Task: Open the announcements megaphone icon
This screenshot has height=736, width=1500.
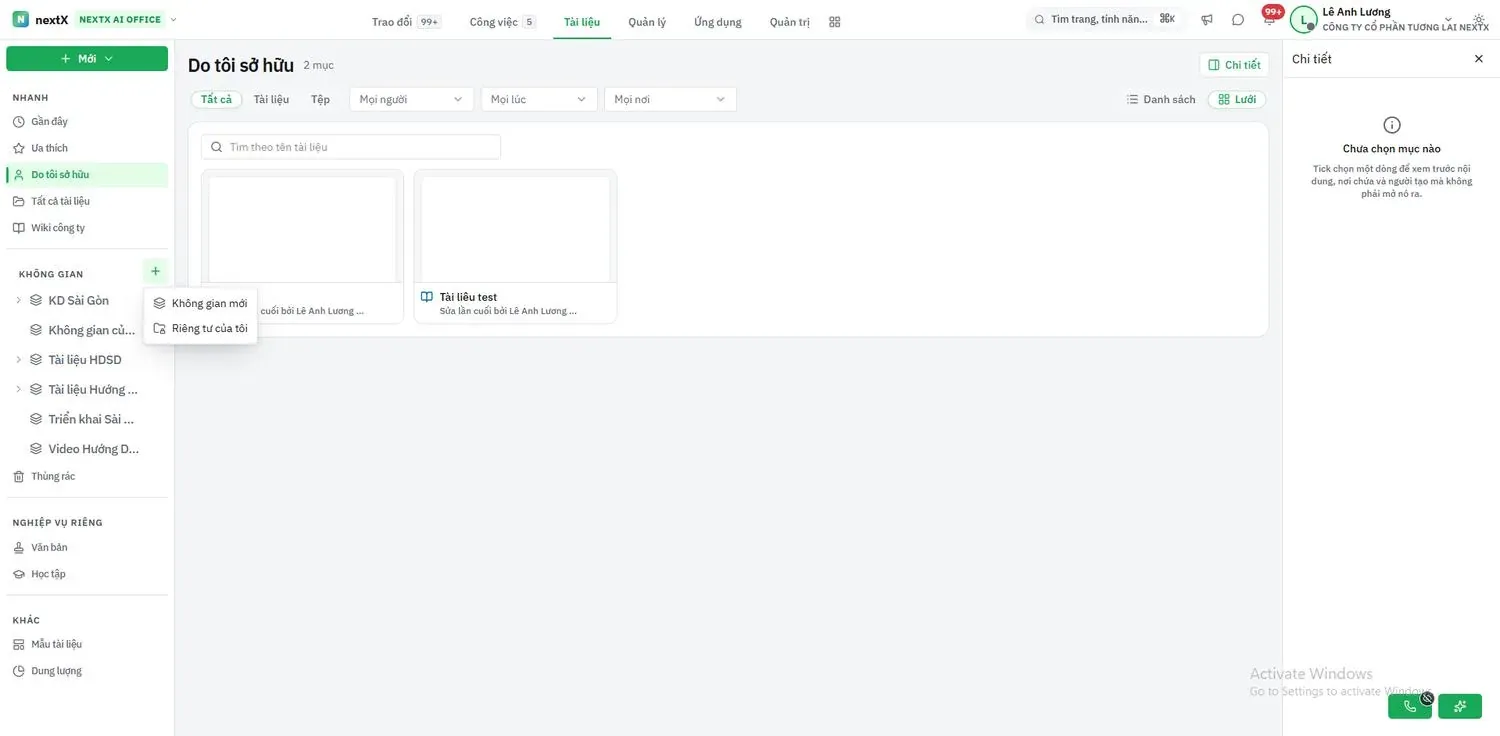Action: pyautogui.click(x=1207, y=20)
